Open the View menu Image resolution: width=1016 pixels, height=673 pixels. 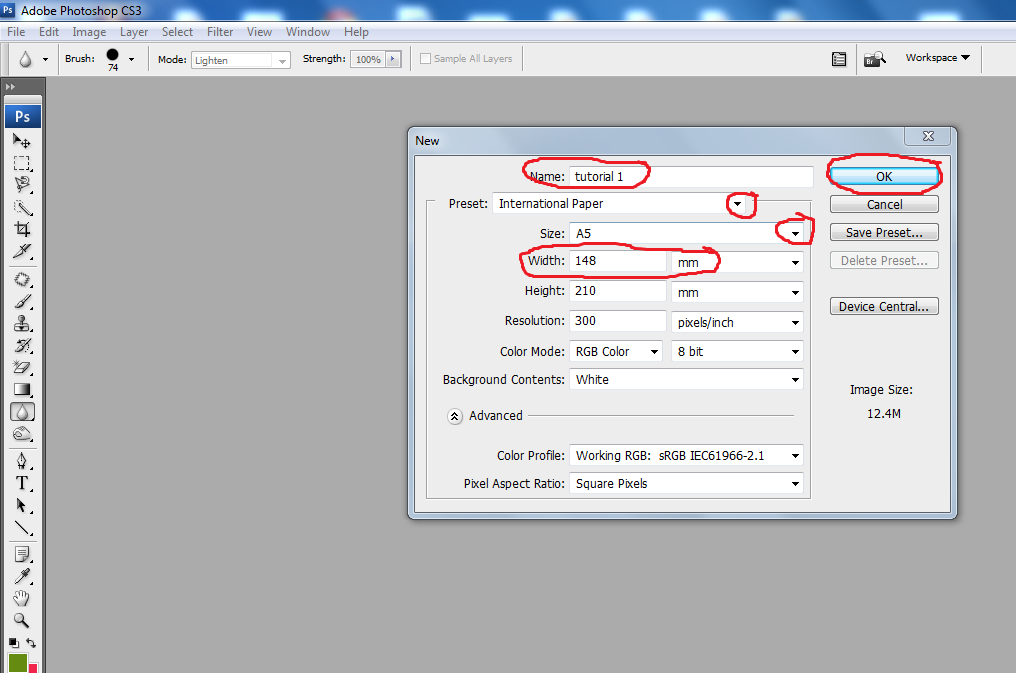pyautogui.click(x=259, y=32)
